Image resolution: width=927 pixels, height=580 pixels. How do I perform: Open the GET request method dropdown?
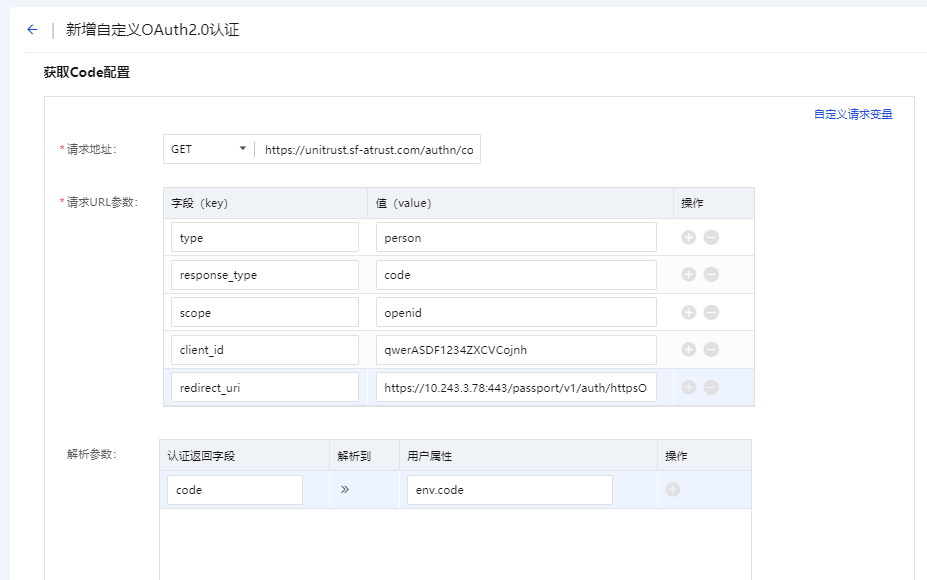[x=209, y=149]
